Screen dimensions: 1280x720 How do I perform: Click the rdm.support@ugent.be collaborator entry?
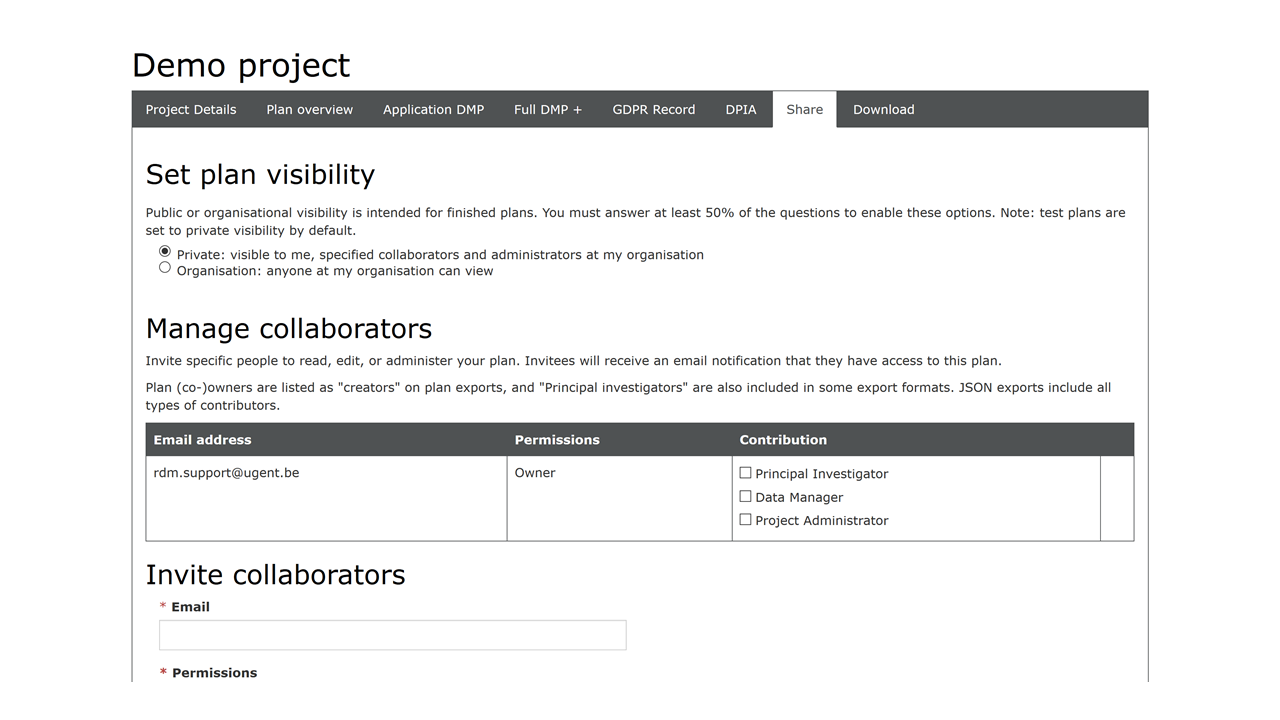pyautogui.click(x=226, y=473)
